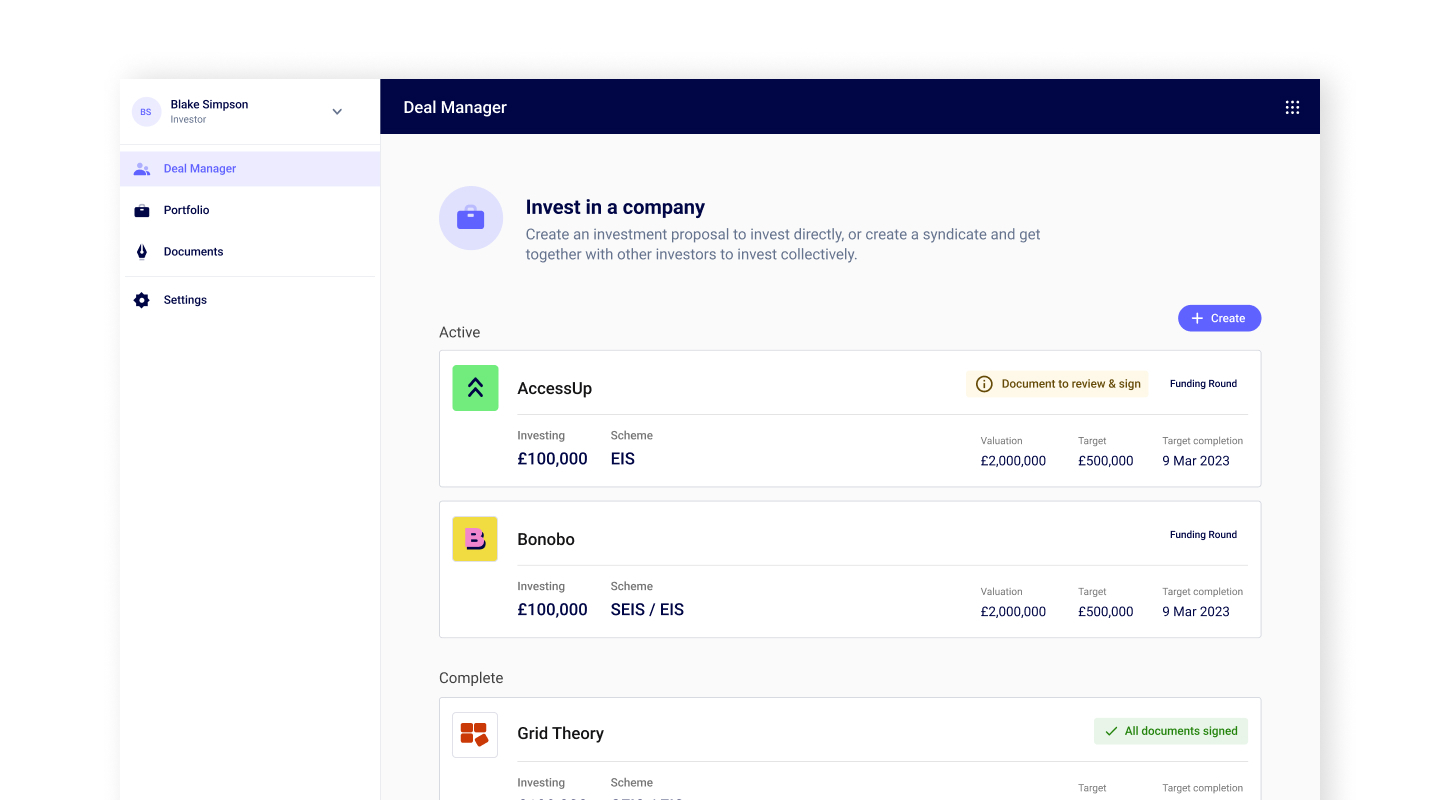Click the green checkmark on signed badge
This screenshot has height=800, width=1440.
(x=1110, y=731)
